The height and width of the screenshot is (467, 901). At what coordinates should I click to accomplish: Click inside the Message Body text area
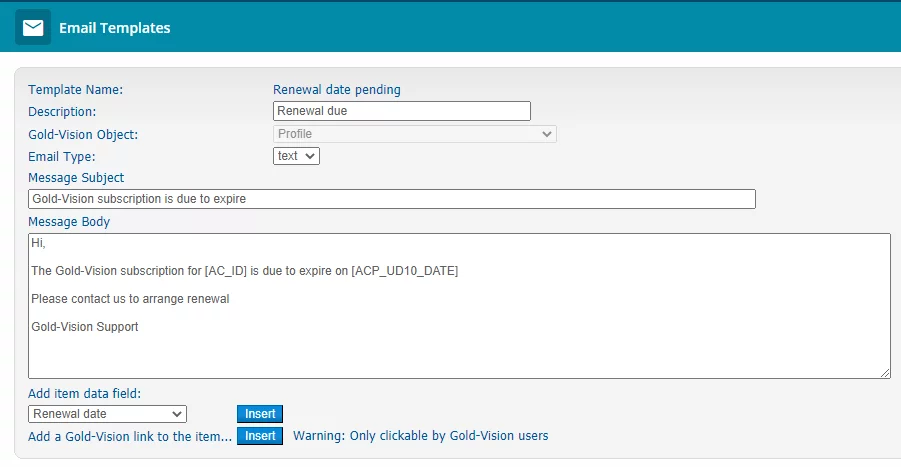[x=459, y=306]
